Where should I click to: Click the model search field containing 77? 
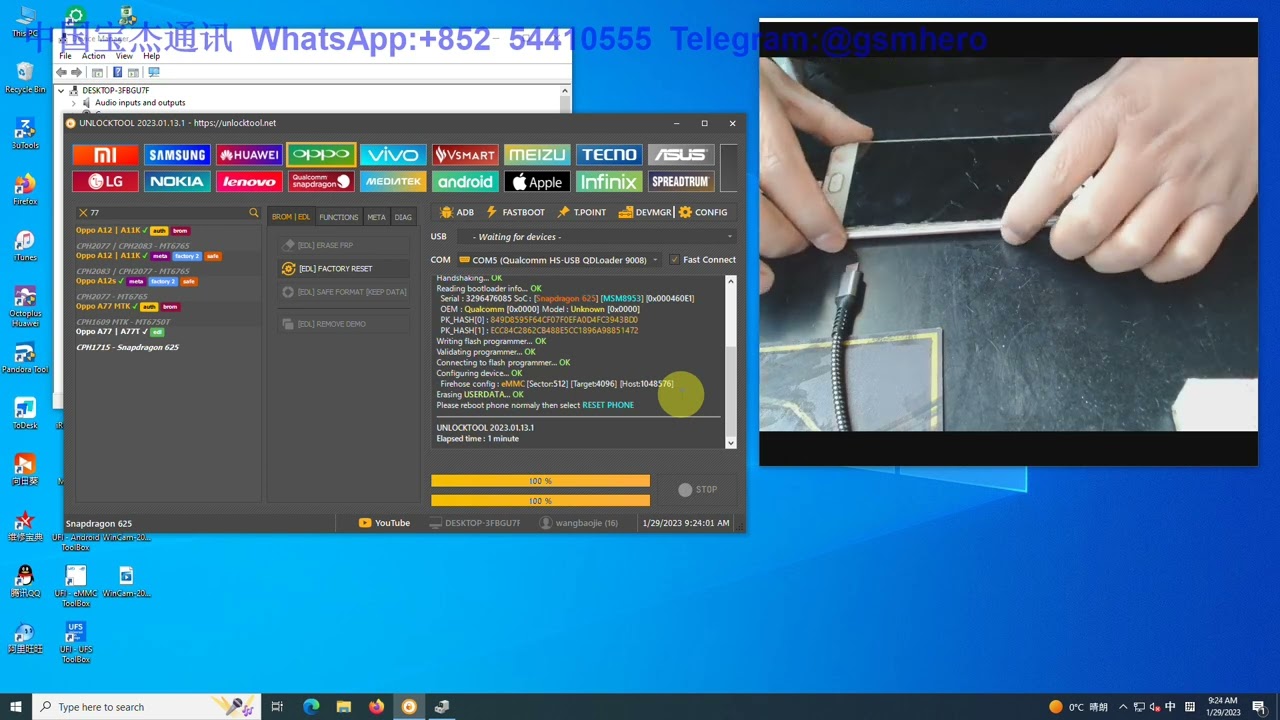[x=168, y=213]
